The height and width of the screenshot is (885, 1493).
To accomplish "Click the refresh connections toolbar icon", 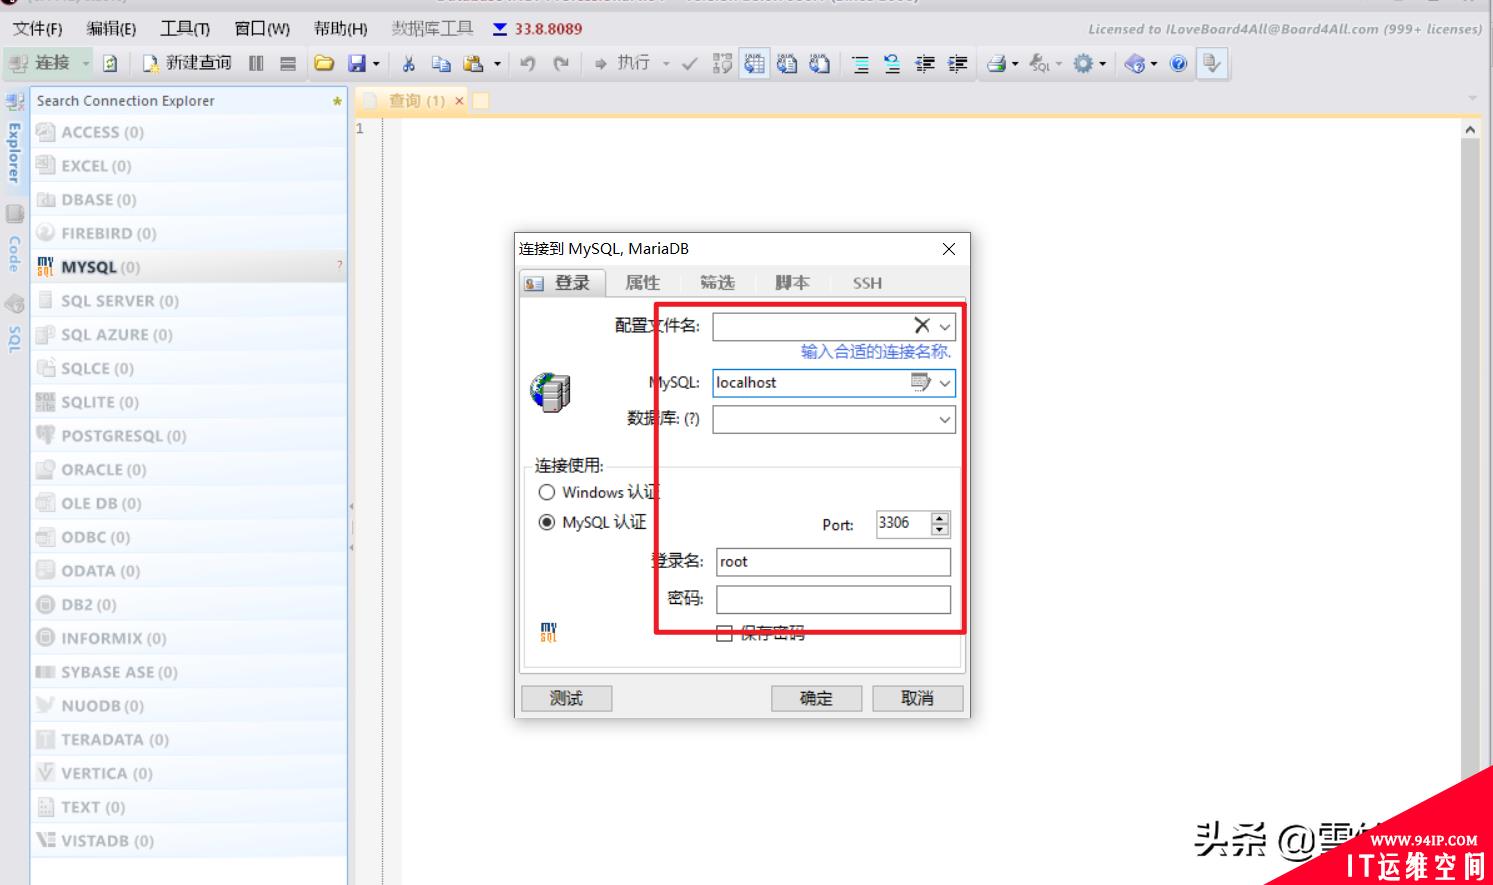I will (x=110, y=64).
